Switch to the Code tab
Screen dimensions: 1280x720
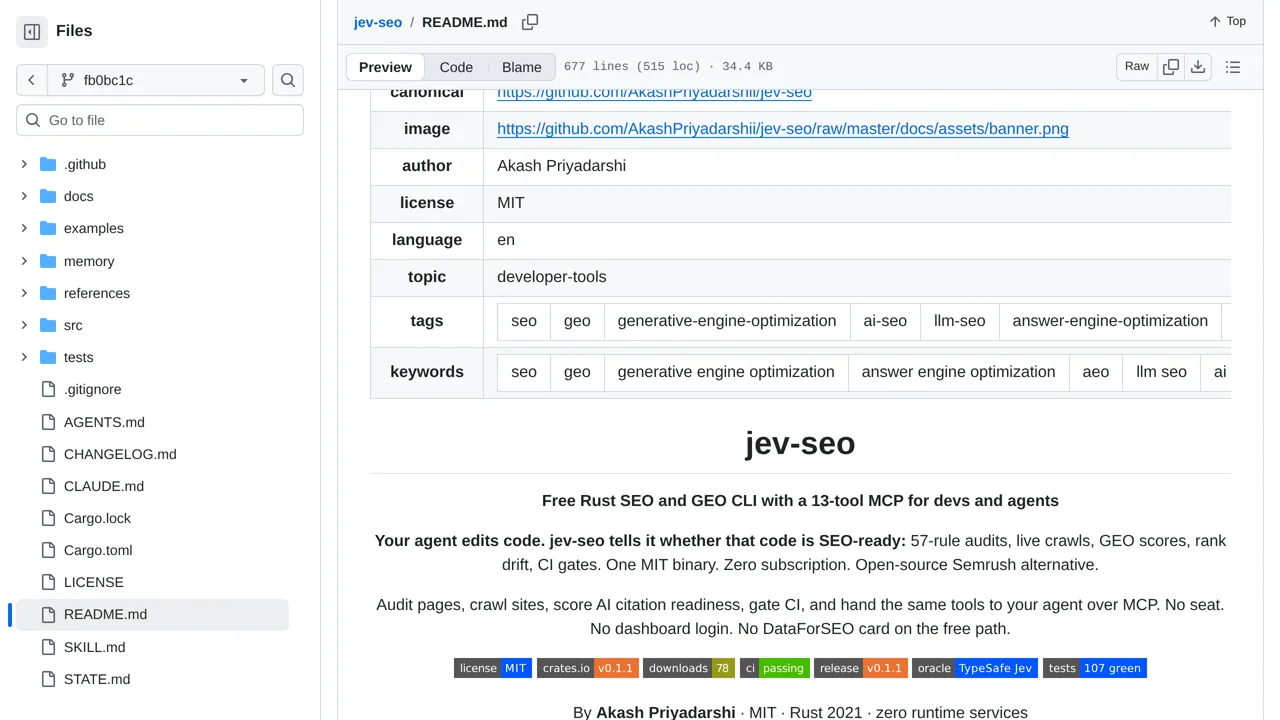(x=456, y=67)
